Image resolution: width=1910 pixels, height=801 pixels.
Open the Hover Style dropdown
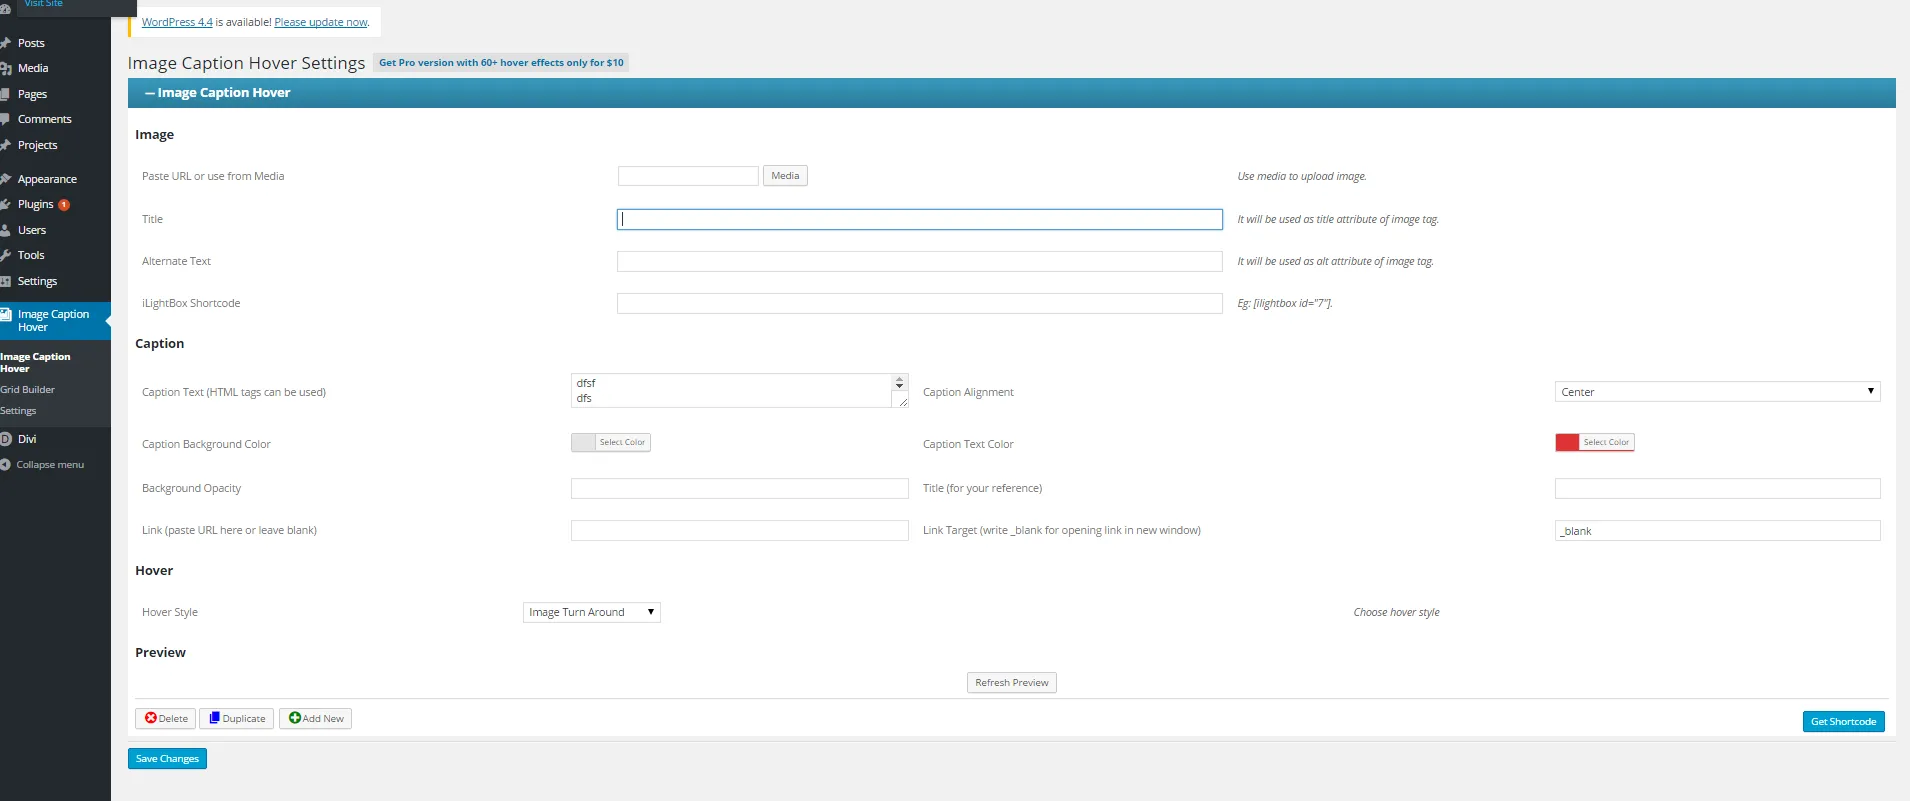[592, 612]
